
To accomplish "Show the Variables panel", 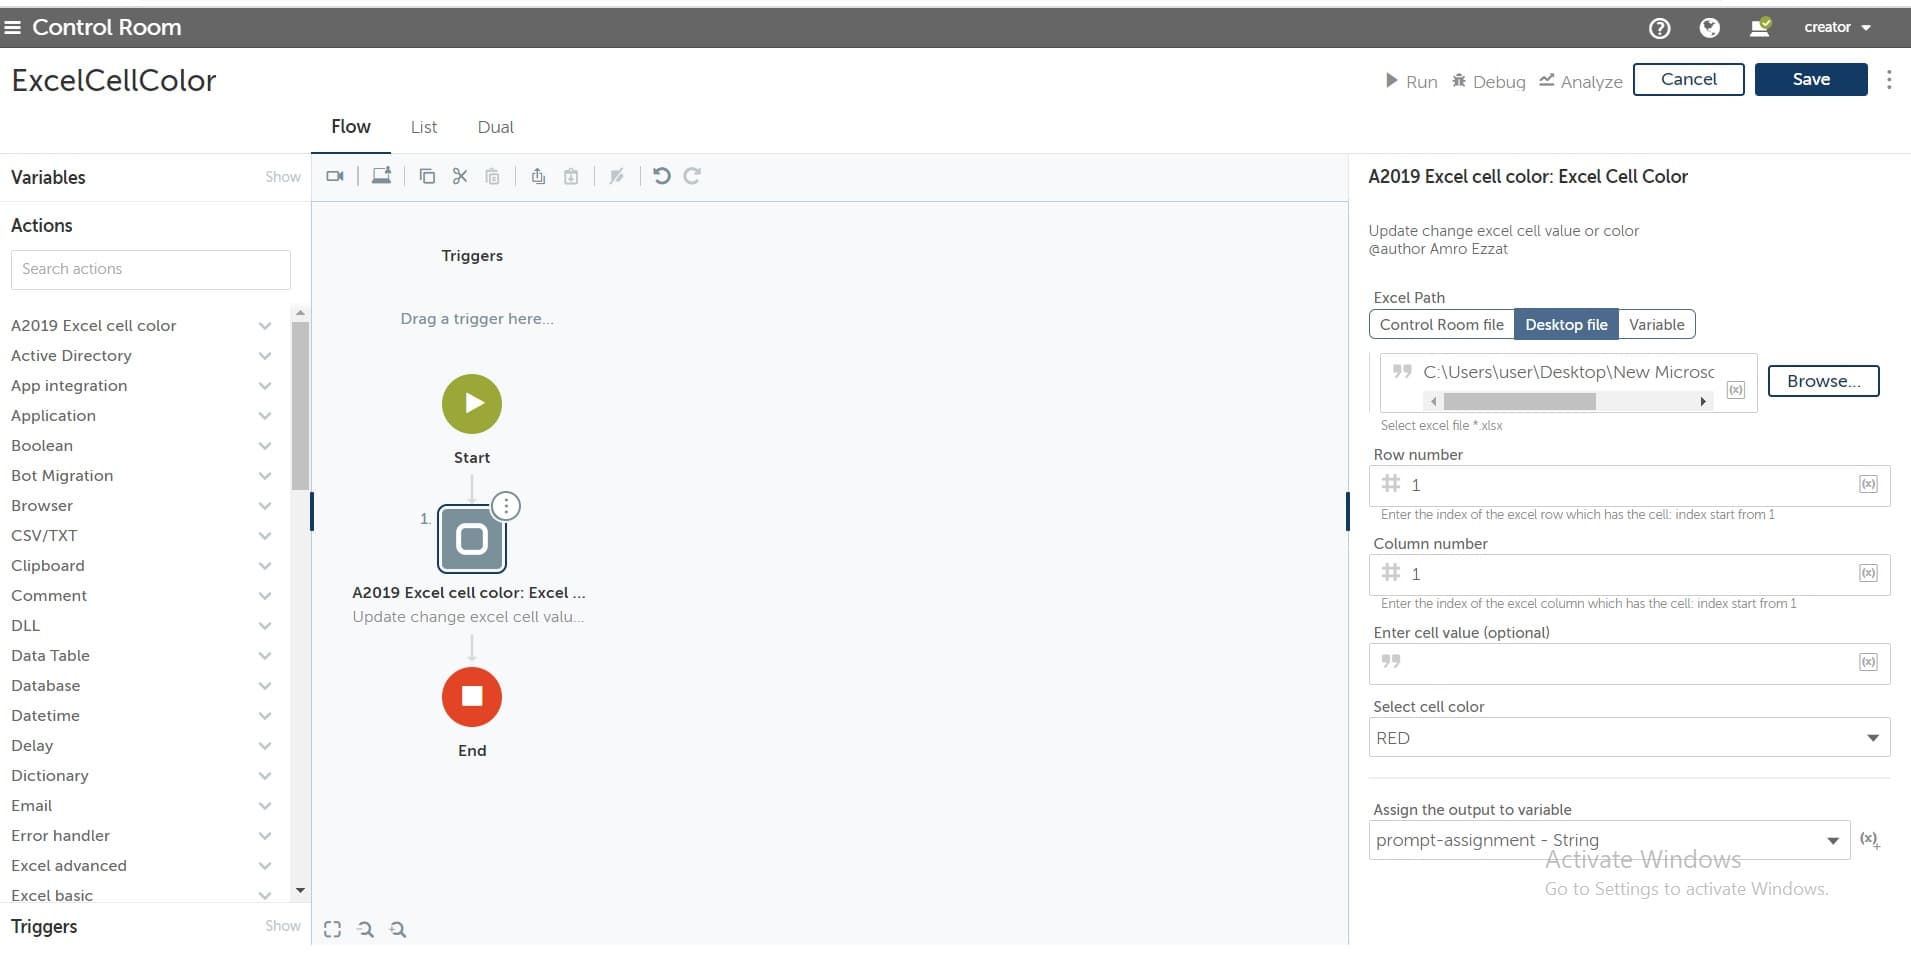I will pos(282,177).
